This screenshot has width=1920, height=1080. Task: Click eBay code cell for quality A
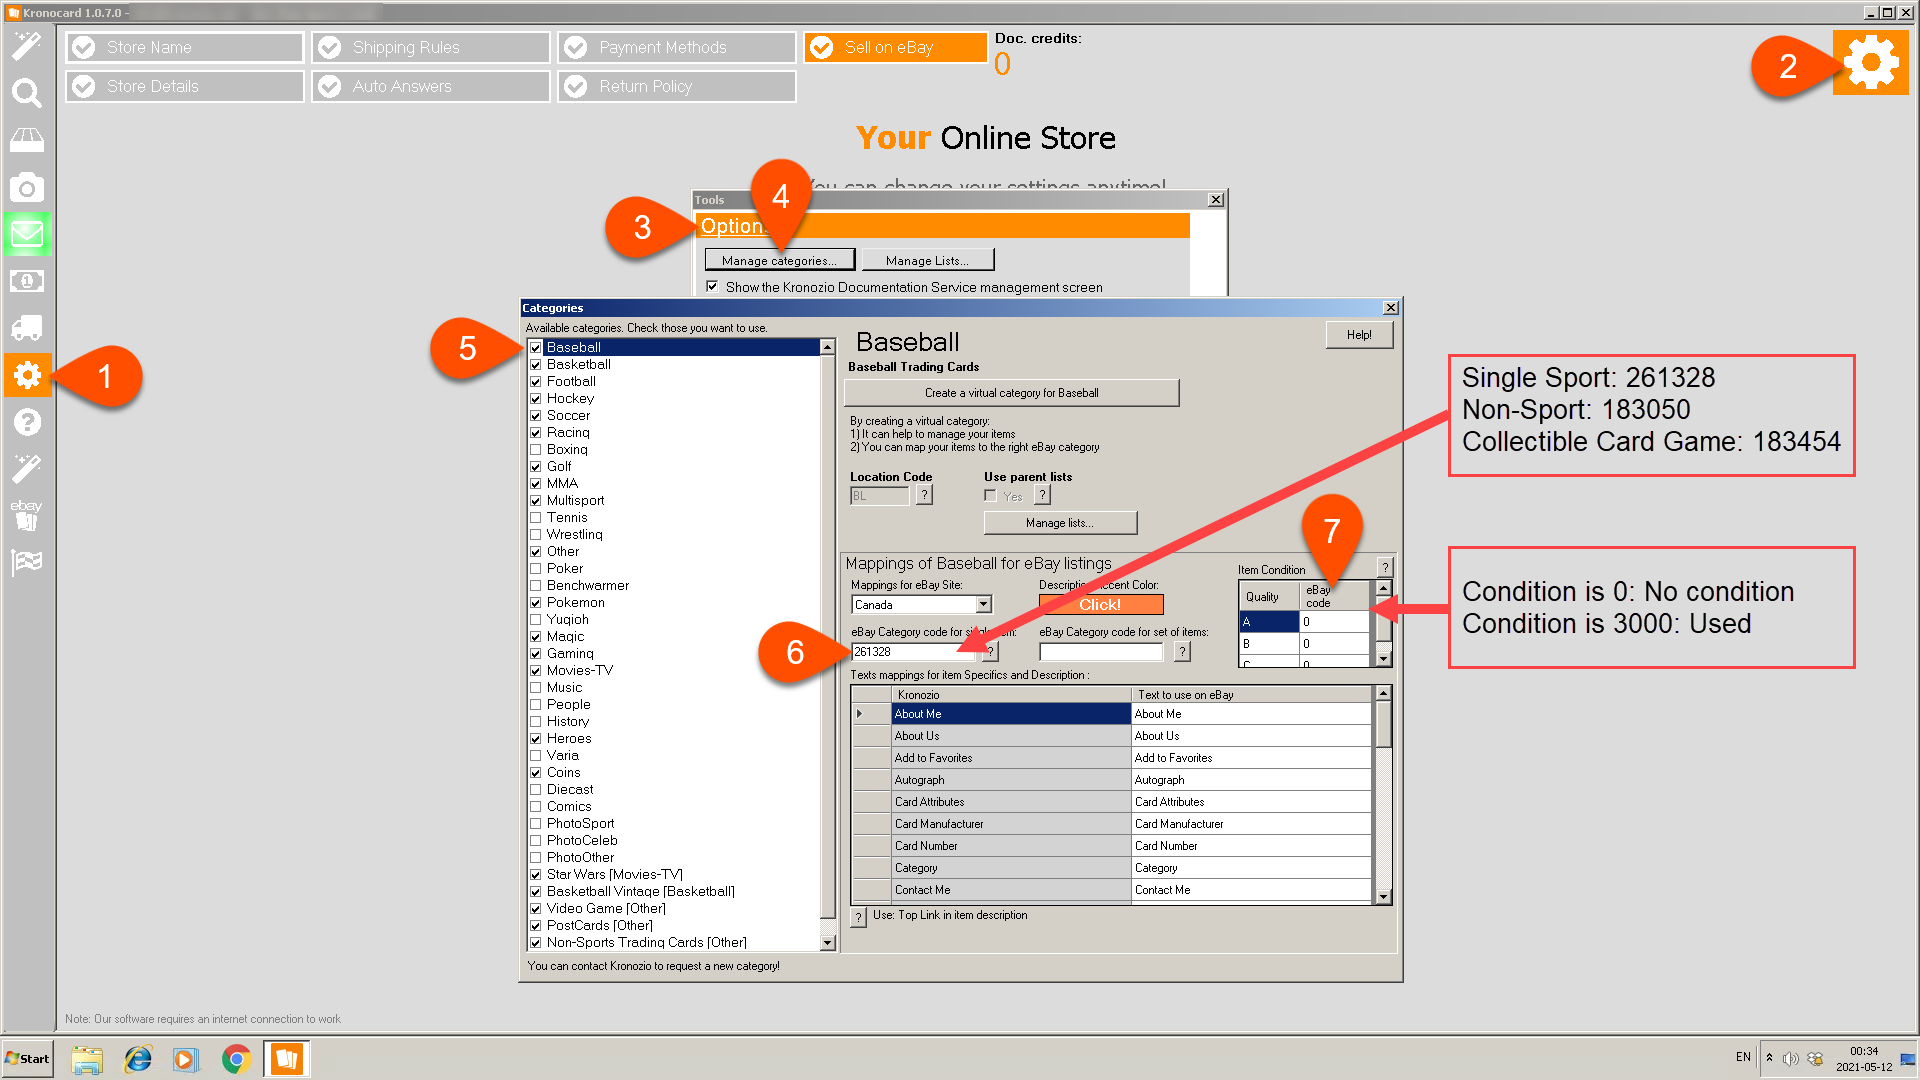point(1334,622)
